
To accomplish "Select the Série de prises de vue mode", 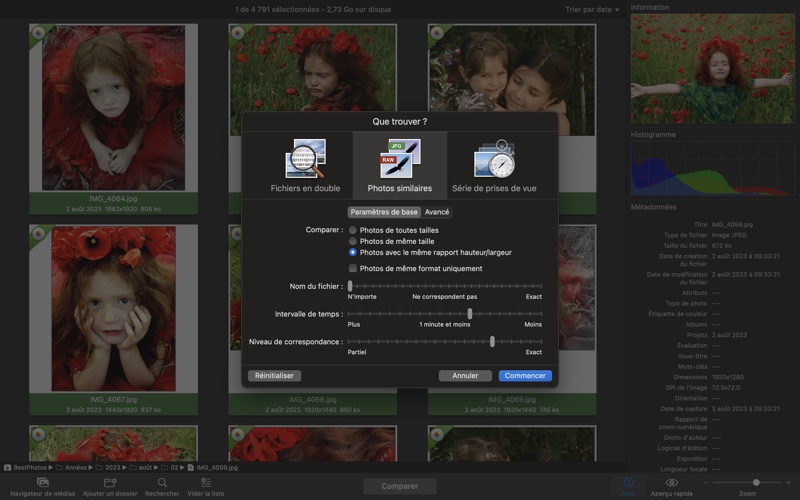I will click(x=494, y=165).
